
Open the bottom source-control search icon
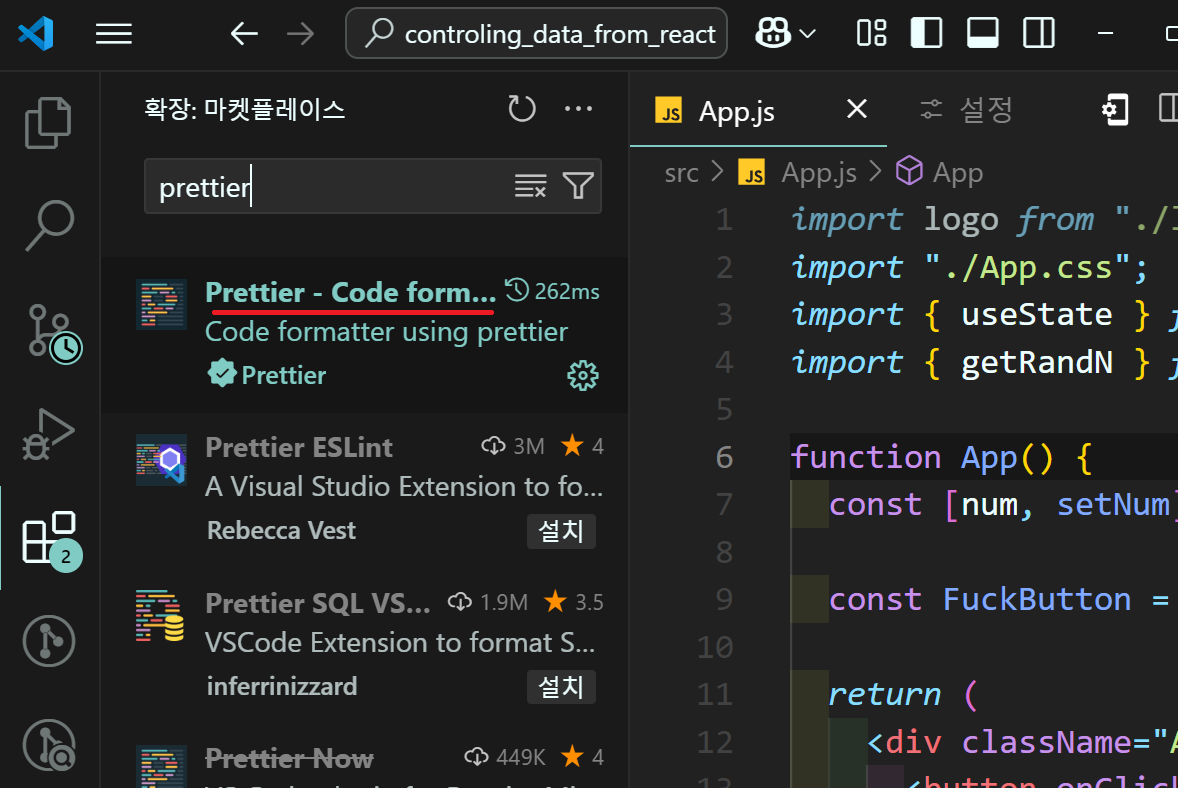(49, 745)
